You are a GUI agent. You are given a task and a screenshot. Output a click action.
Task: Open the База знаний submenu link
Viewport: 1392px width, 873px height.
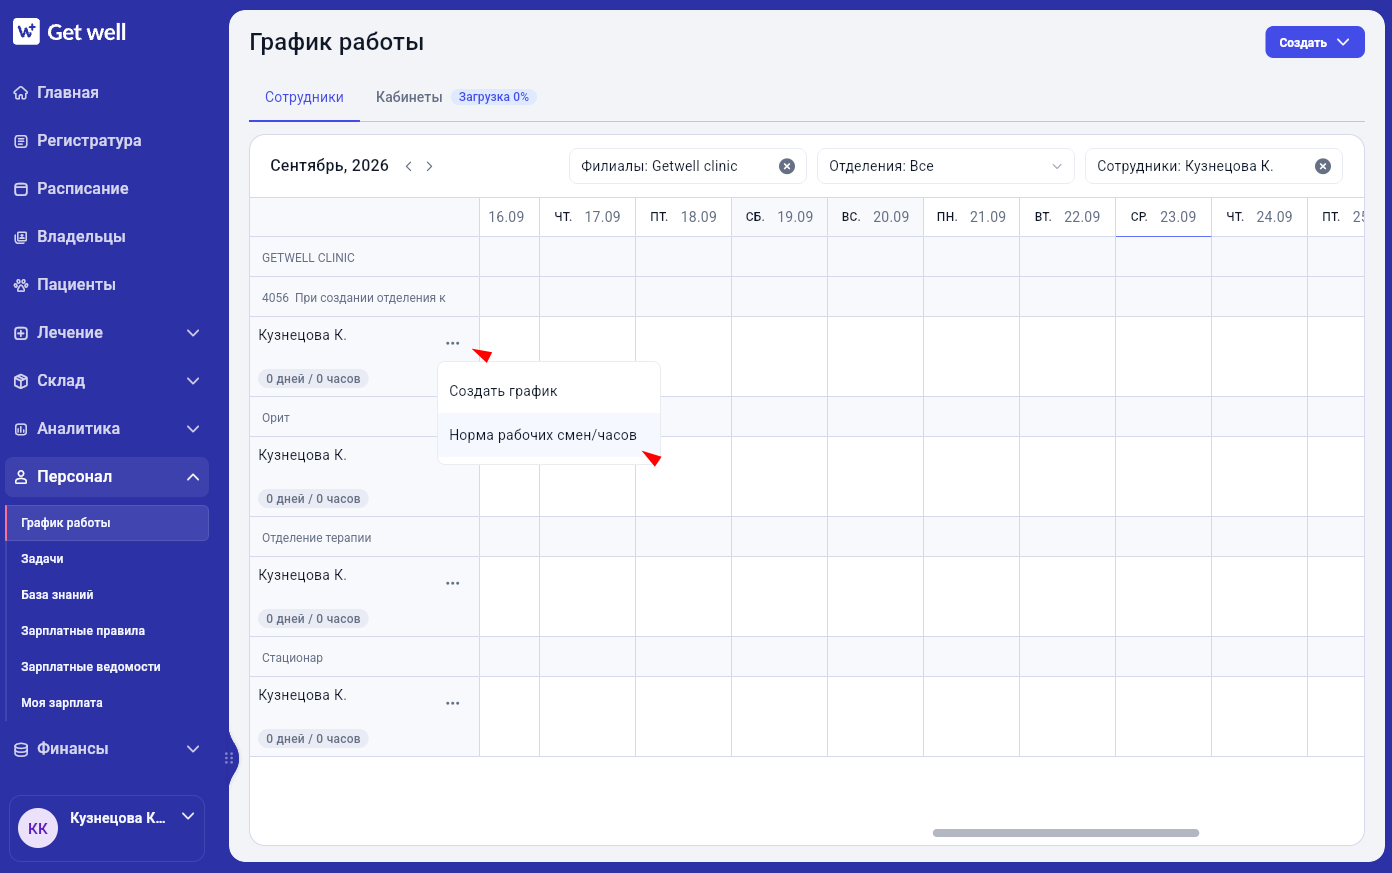point(57,595)
